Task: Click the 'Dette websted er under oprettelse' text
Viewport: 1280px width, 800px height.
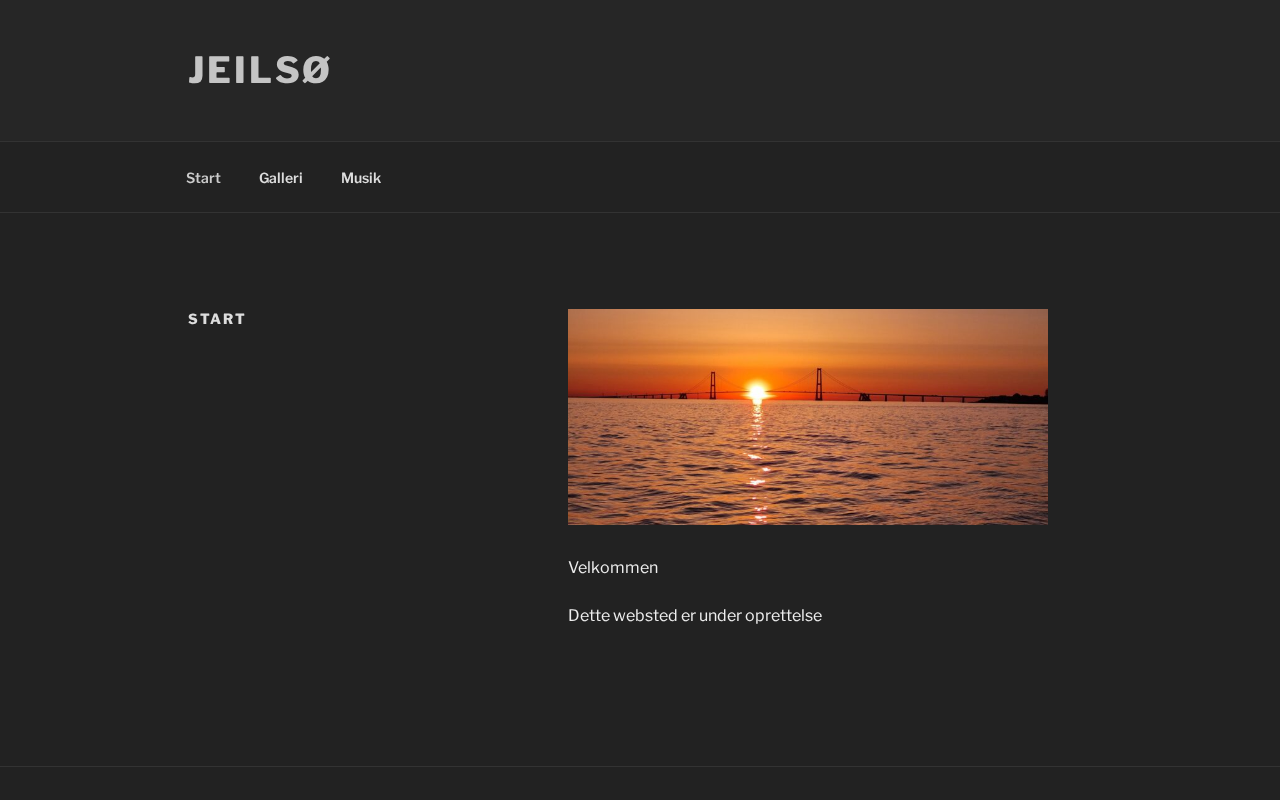Action: click(x=695, y=616)
